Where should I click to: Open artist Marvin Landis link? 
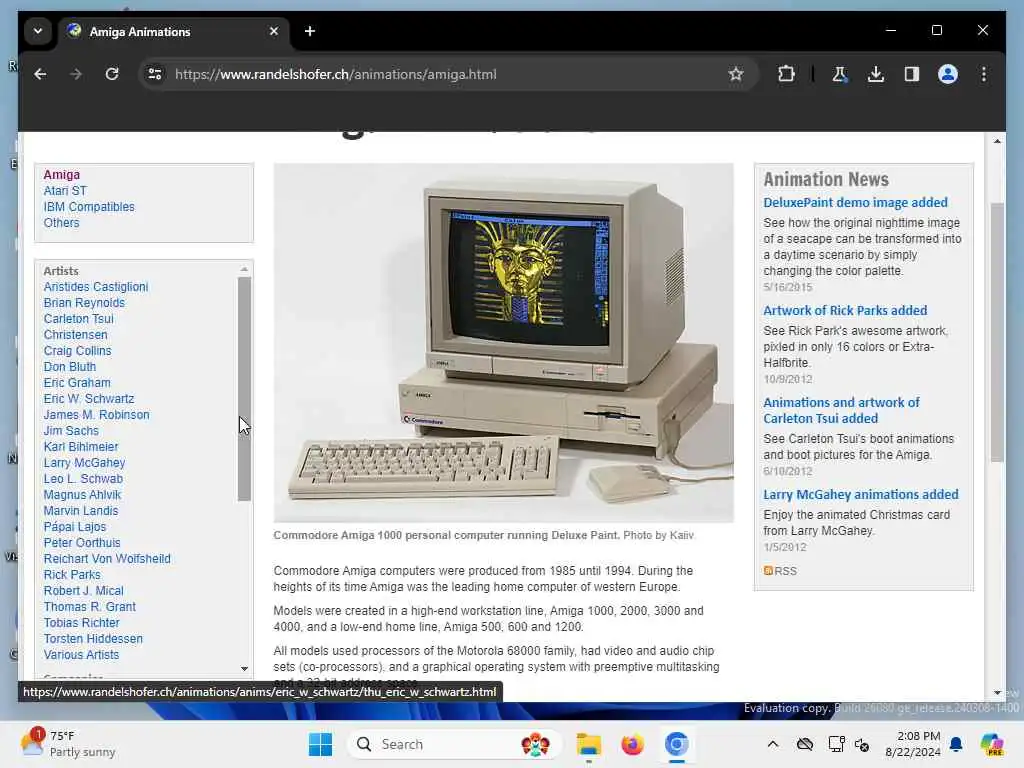(x=80, y=511)
